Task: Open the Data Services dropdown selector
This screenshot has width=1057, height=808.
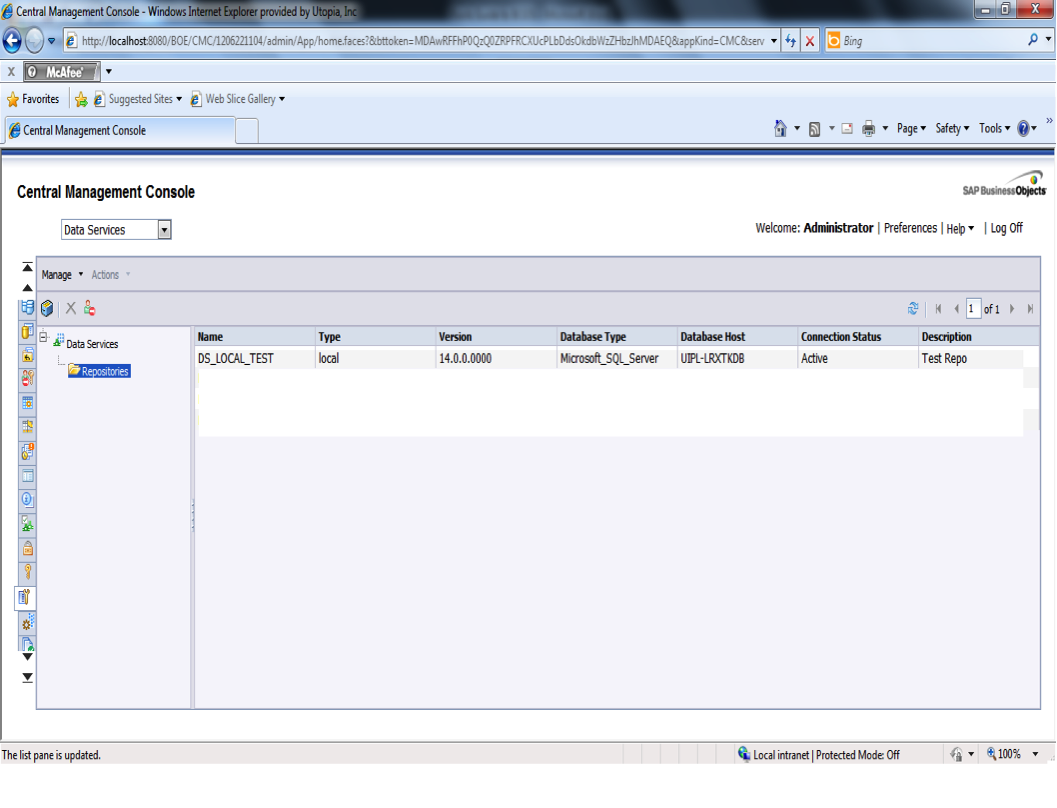Action: 116,230
